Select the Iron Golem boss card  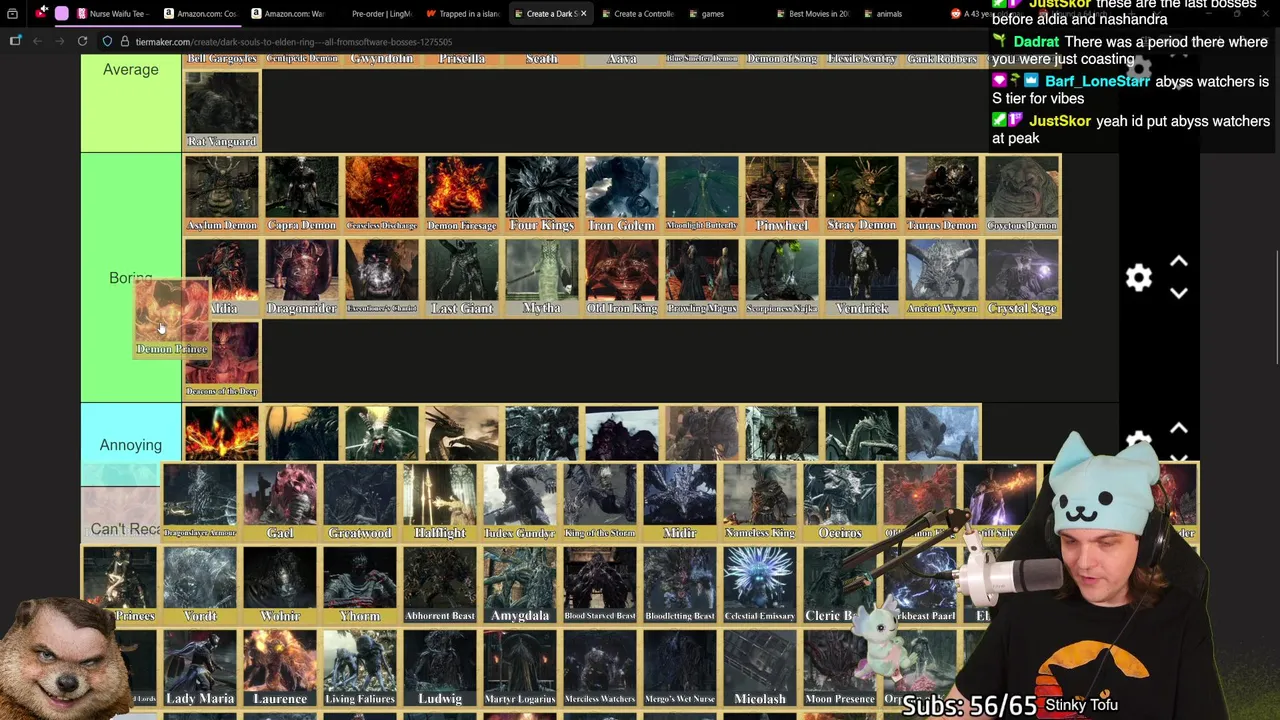point(621,194)
